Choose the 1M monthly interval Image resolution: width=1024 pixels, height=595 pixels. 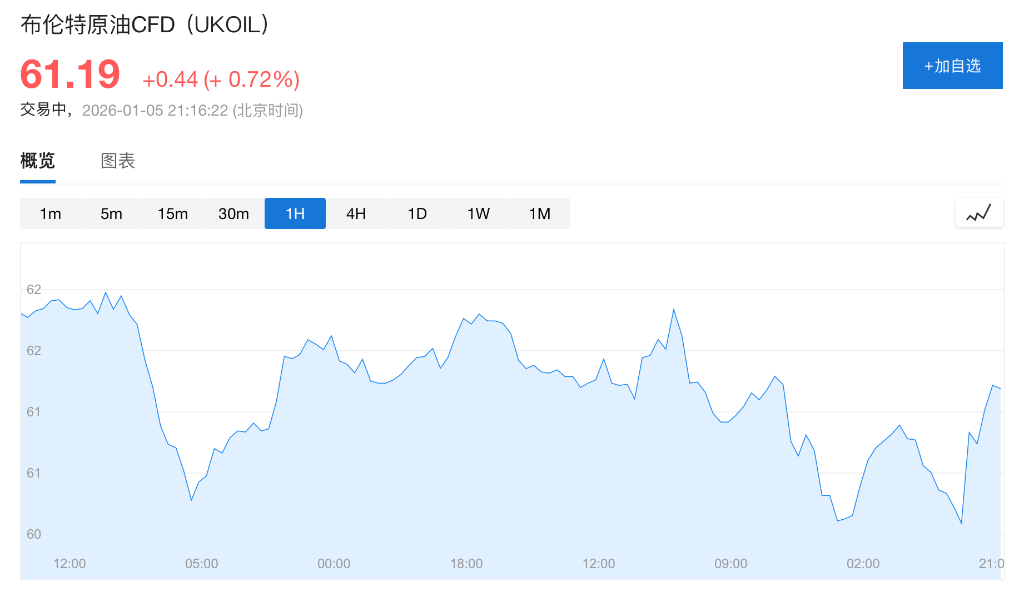click(539, 214)
